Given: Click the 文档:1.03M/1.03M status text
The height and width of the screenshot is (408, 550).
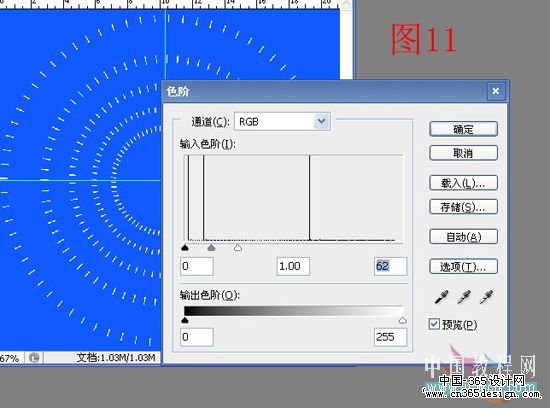Looking at the screenshot, I should tap(116, 358).
